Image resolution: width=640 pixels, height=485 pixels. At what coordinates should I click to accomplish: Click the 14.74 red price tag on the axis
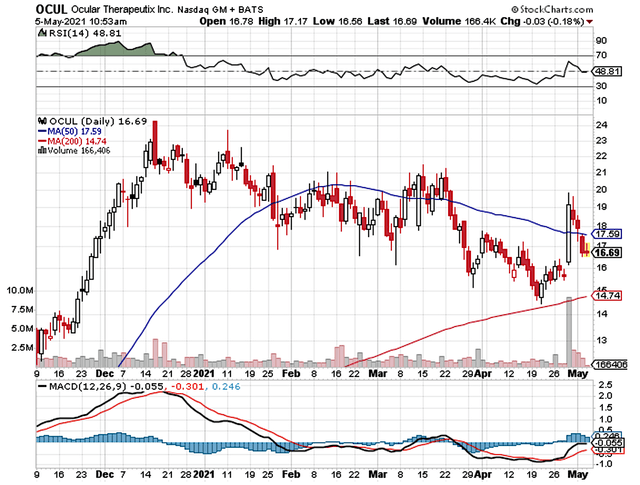608,296
